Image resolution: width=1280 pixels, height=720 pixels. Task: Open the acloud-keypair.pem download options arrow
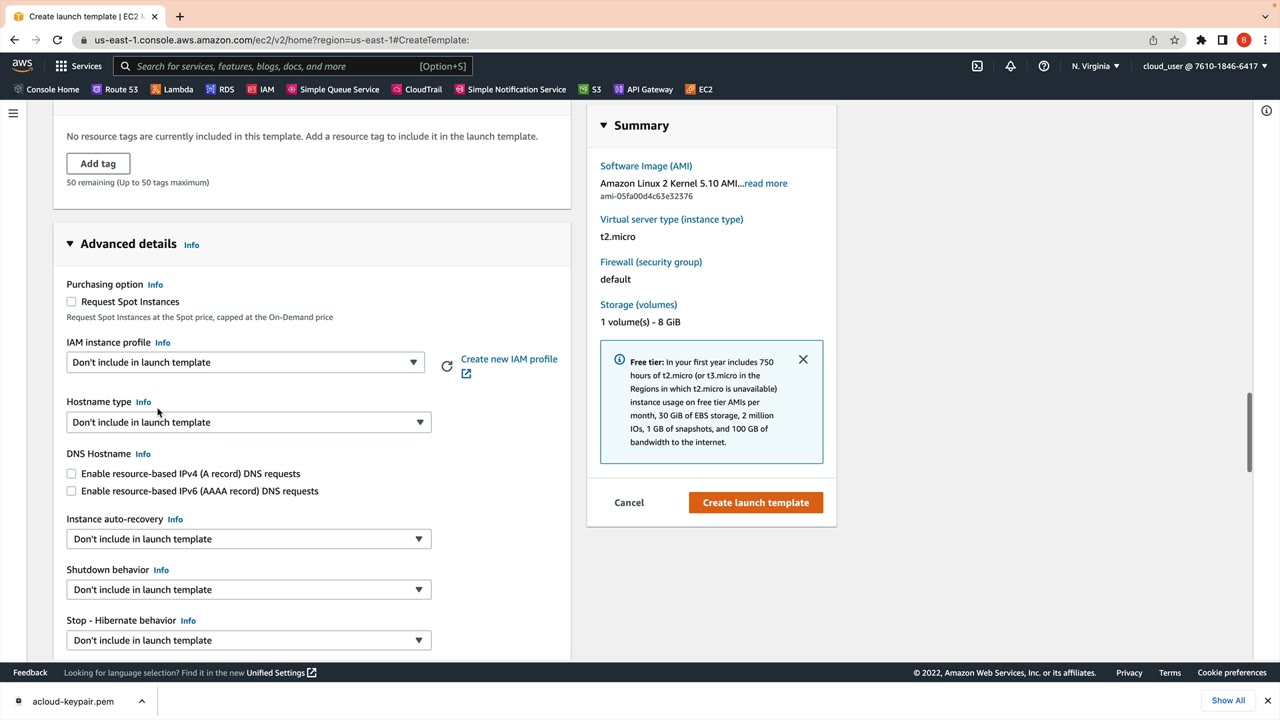coord(142,701)
